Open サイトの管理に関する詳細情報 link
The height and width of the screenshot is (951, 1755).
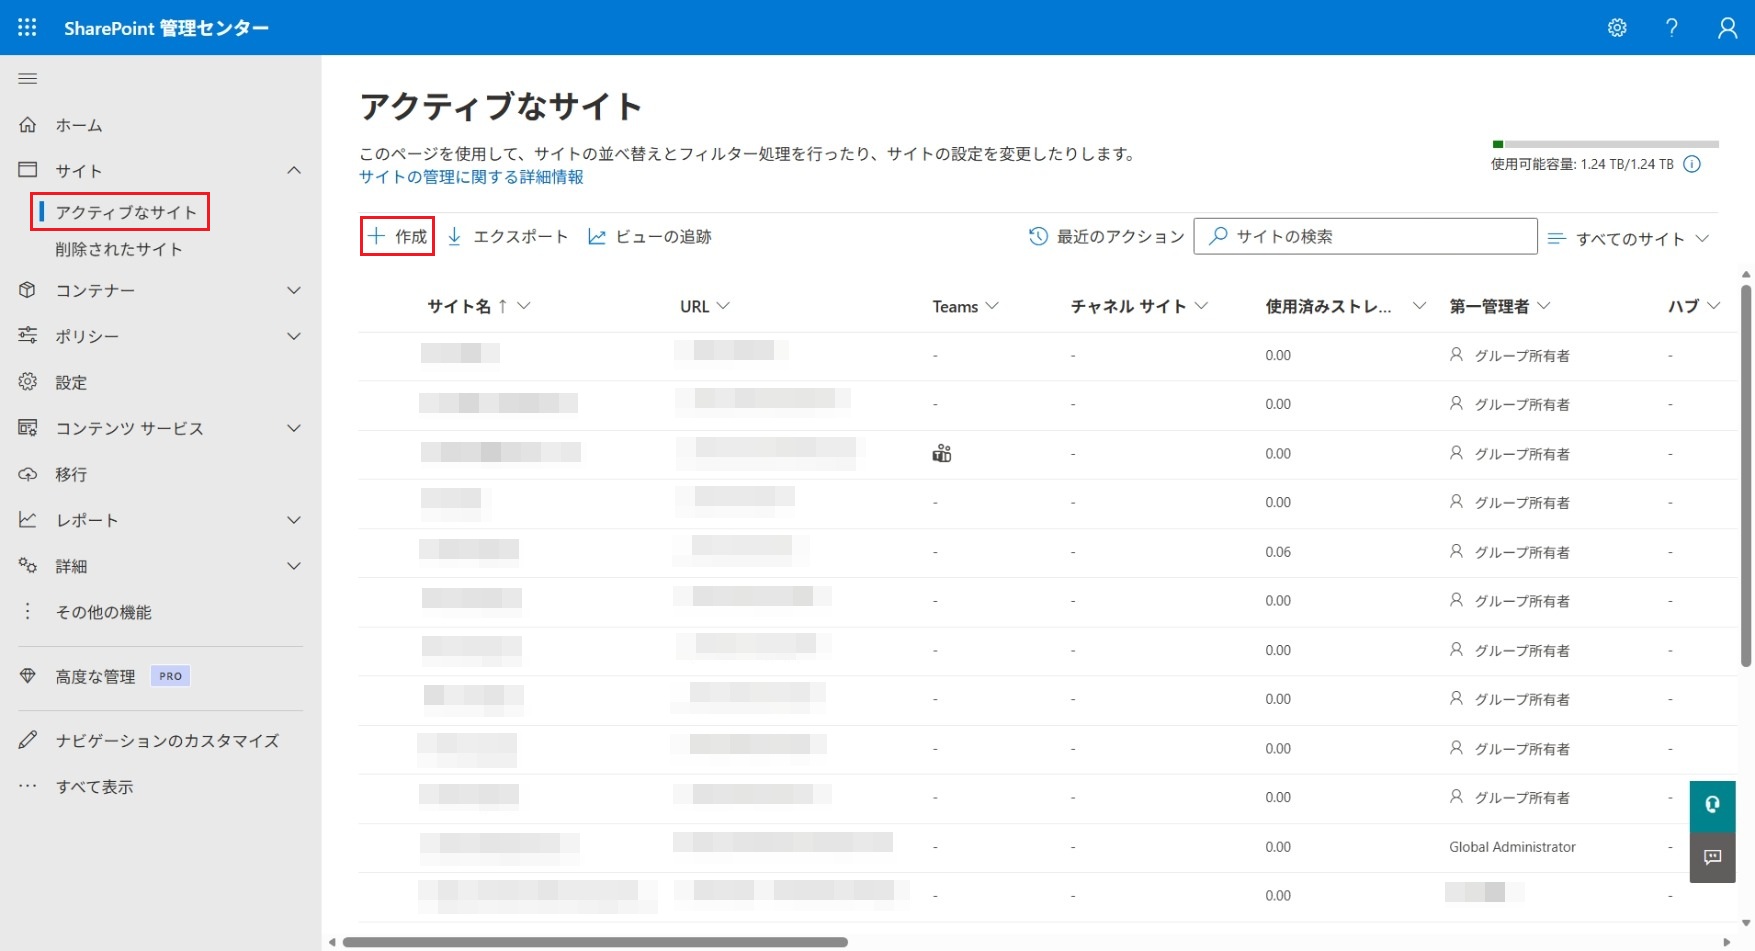point(471,177)
